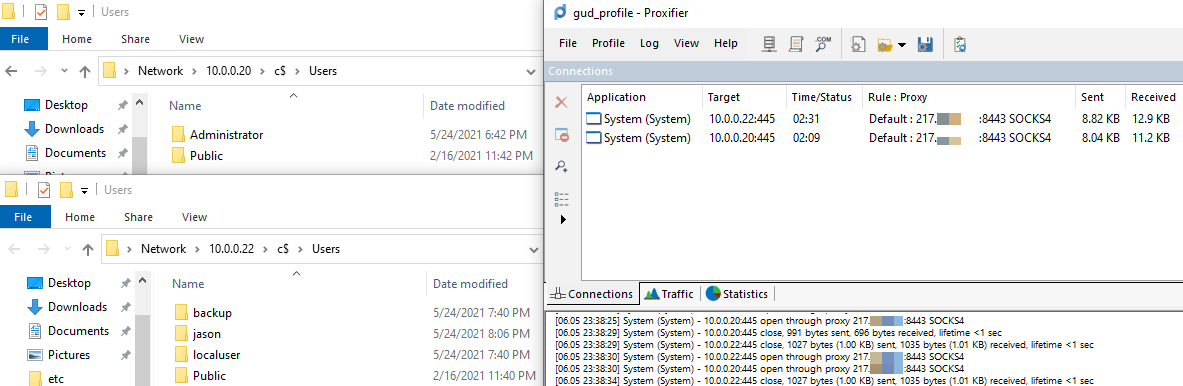1183x386 pixels.
Task: Expand the address bar history dropdown for 10.0.0.20
Action: (531, 72)
